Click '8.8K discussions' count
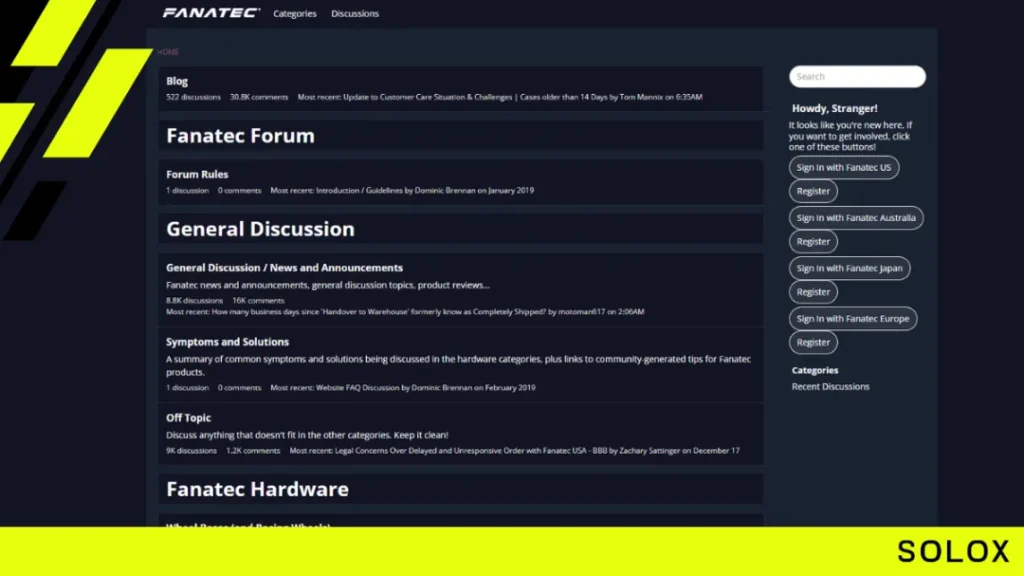 click(194, 301)
